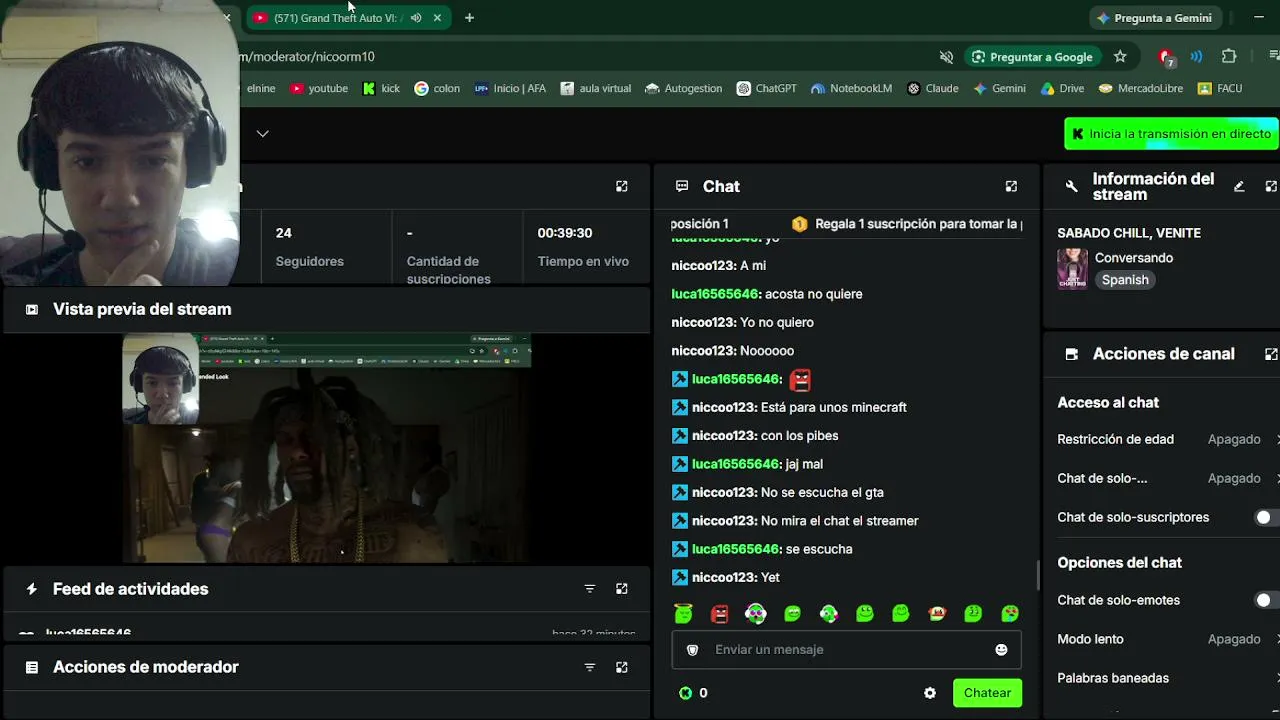Open the chat settings gear icon
This screenshot has height=720, width=1280.
pos(930,693)
